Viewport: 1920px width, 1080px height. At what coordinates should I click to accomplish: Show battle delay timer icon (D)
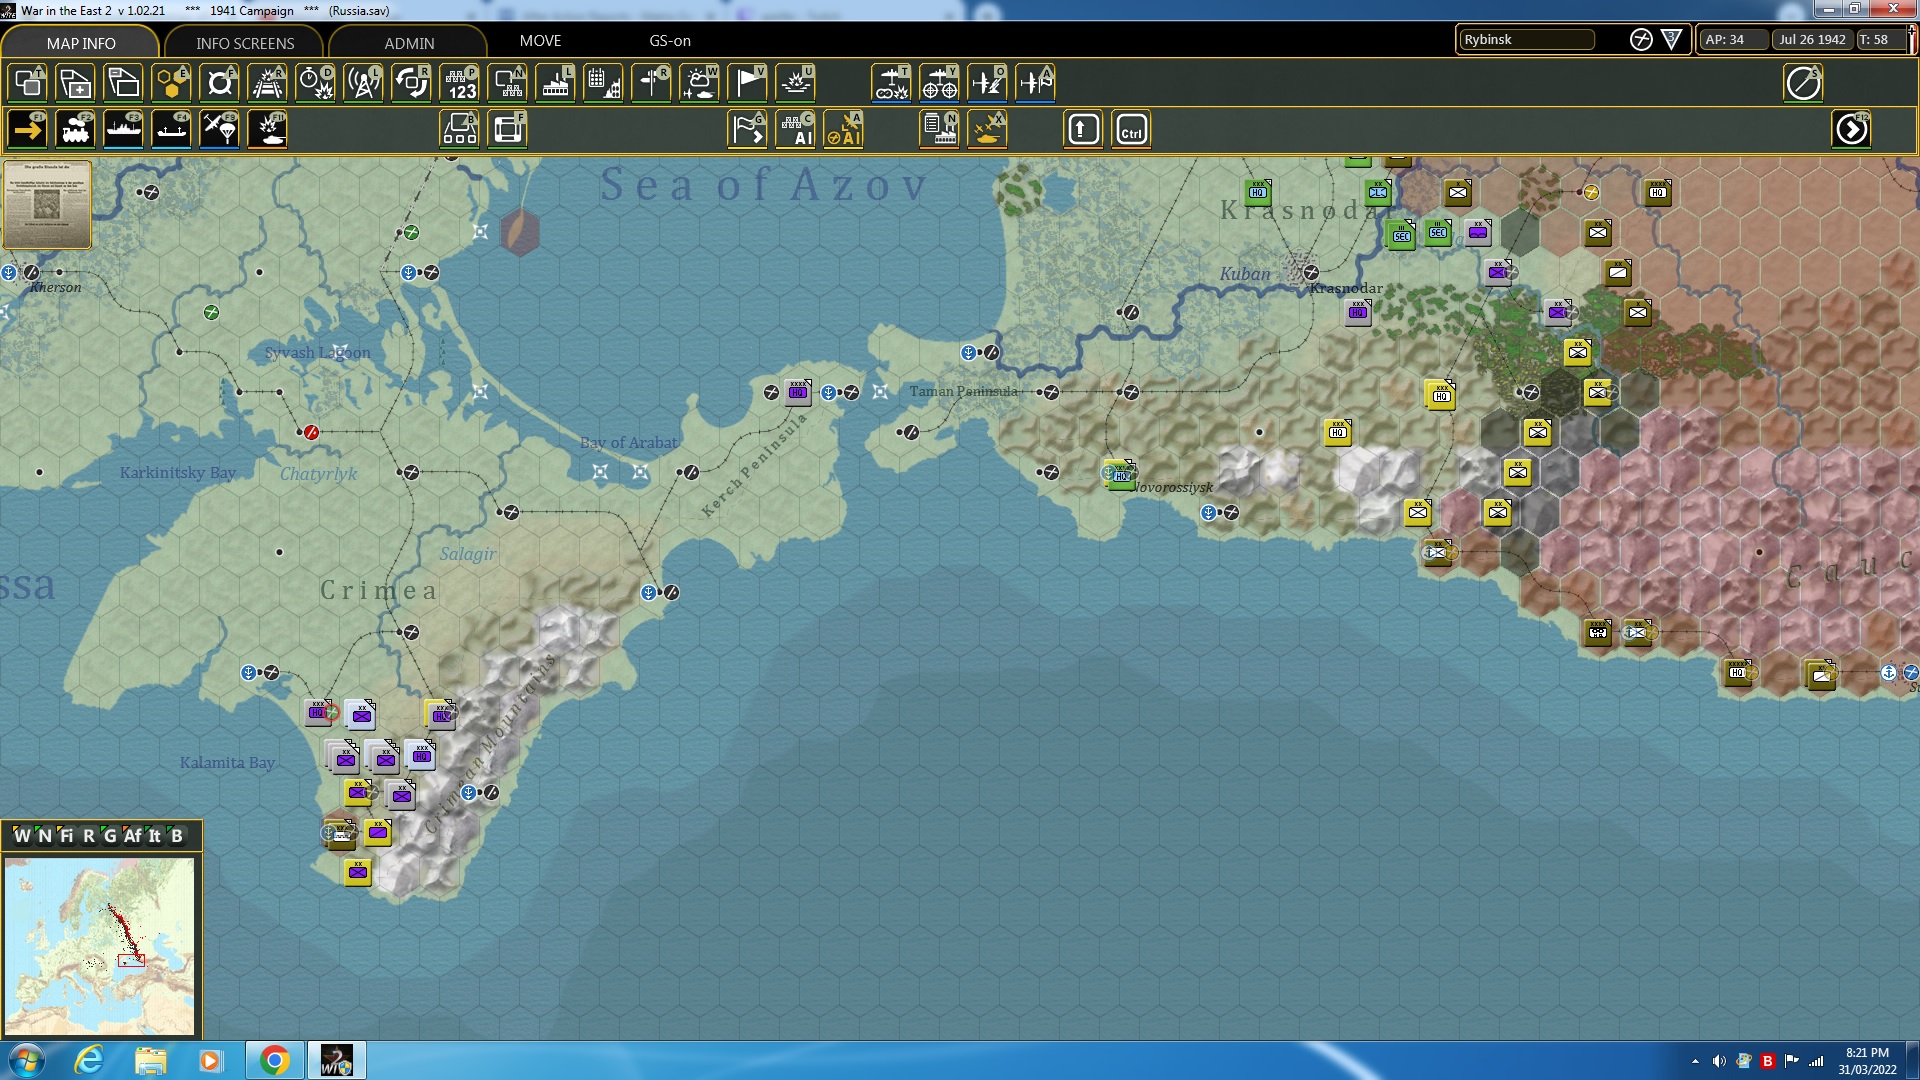coord(315,83)
